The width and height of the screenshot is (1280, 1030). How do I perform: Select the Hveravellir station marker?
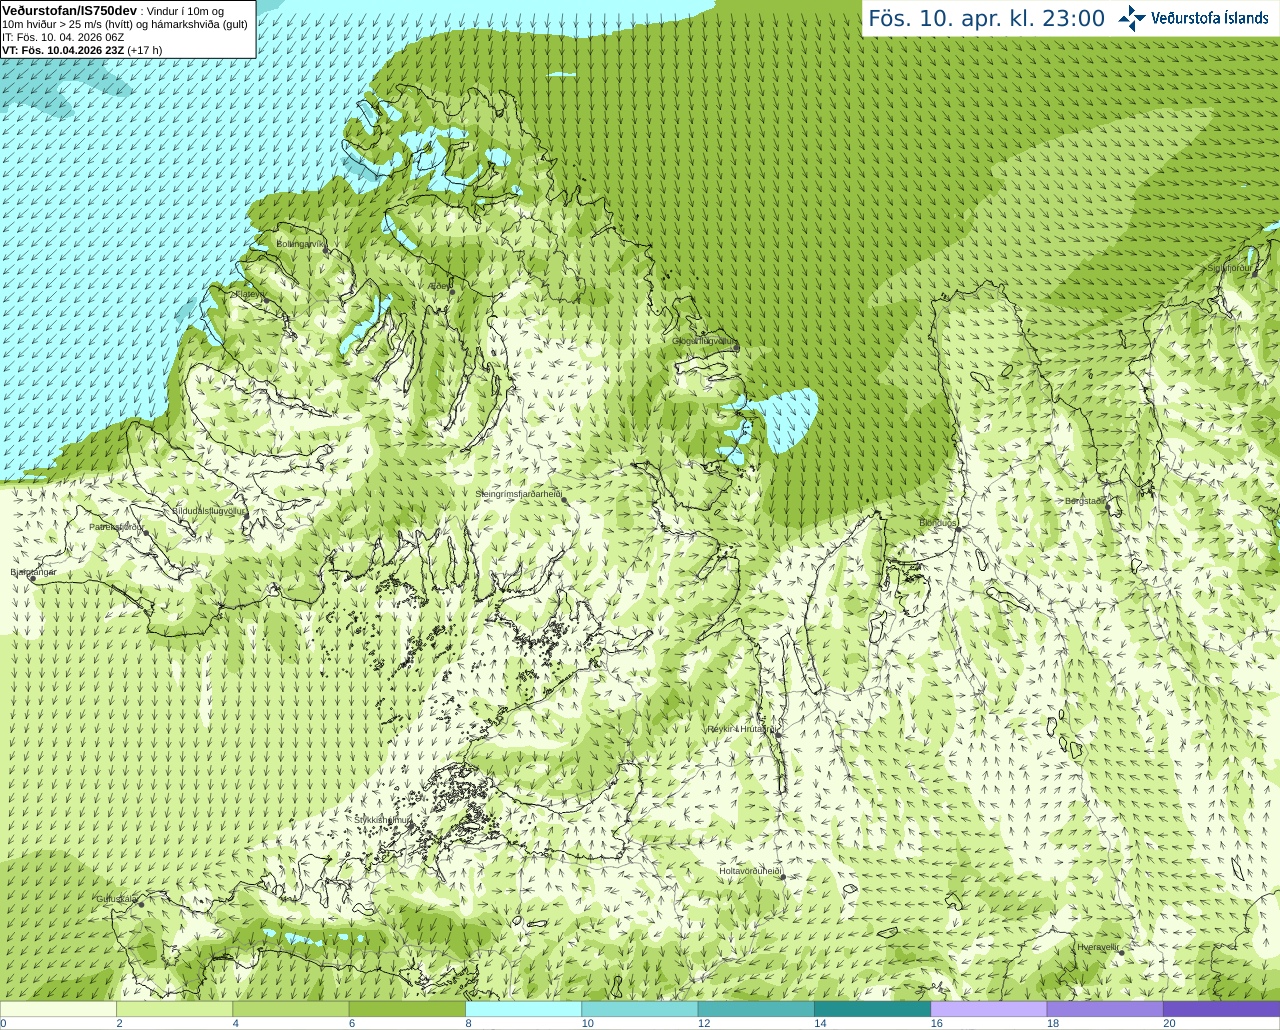coord(1121,953)
